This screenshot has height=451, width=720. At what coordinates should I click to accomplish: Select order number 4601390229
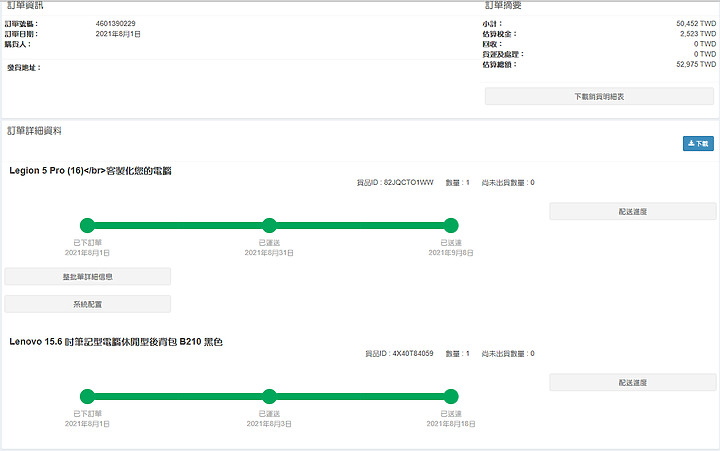[116, 23]
